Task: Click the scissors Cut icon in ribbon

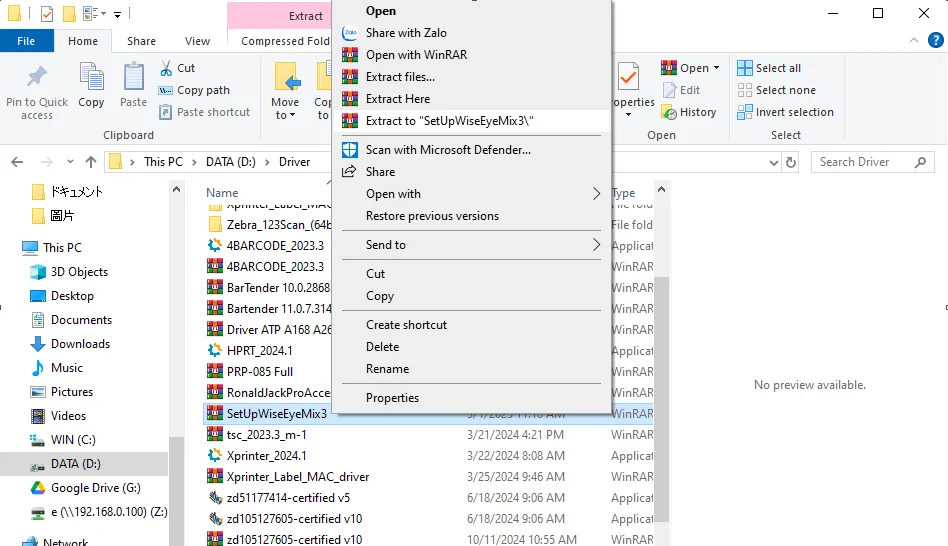Action: point(166,68)
